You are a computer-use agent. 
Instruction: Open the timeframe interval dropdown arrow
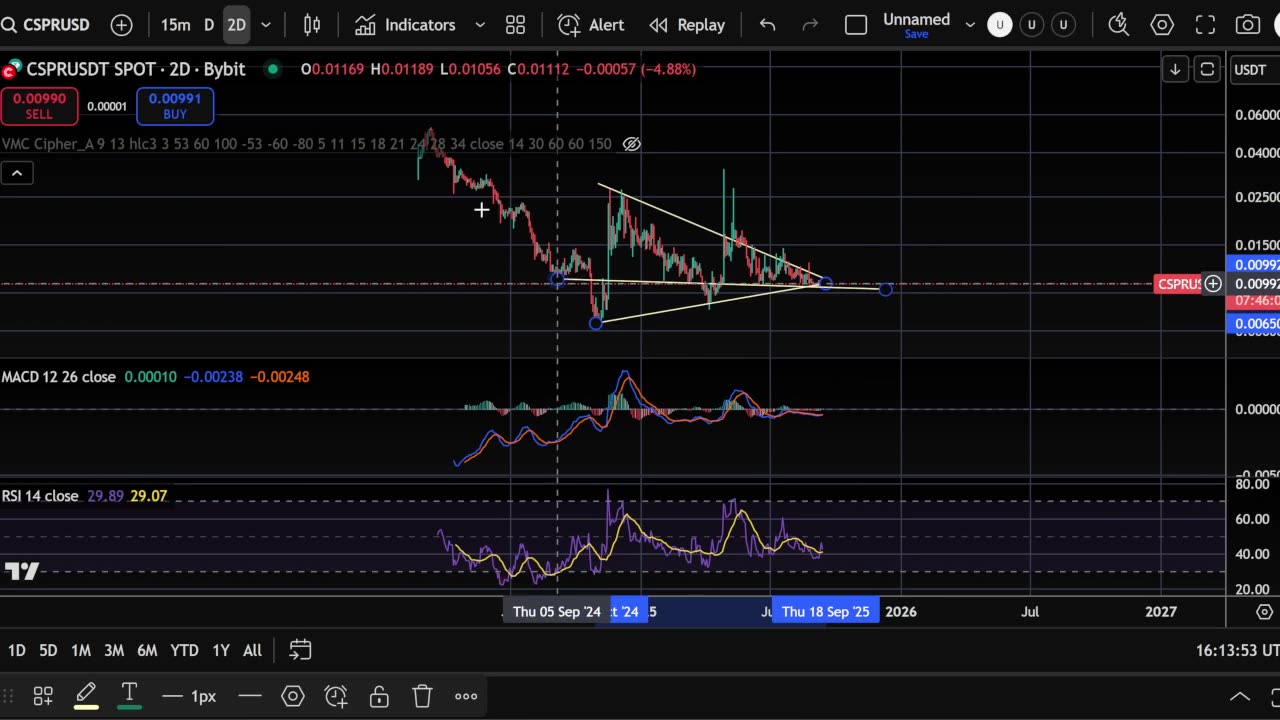coord(266,25)
